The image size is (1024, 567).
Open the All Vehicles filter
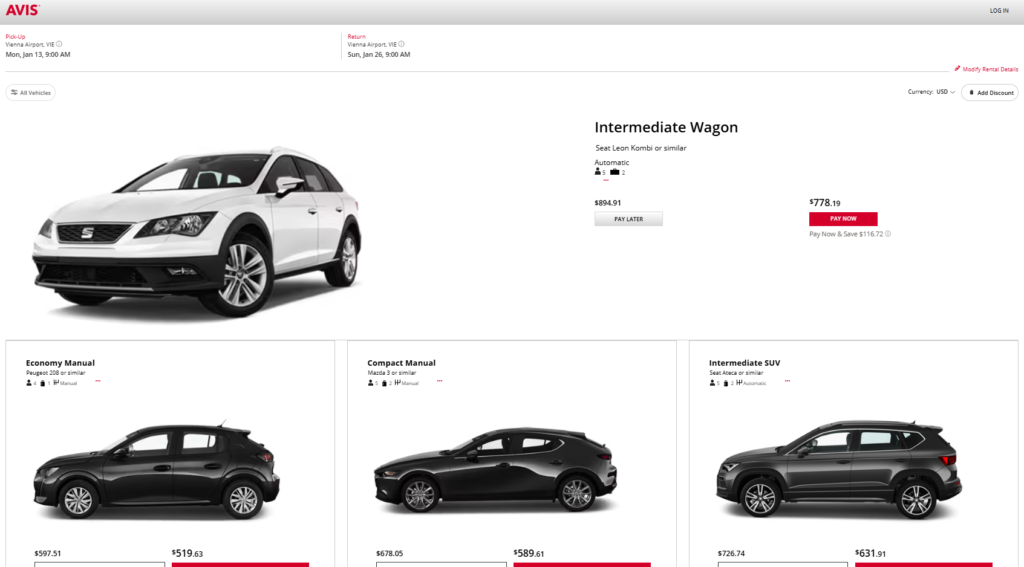coord(31,92)
